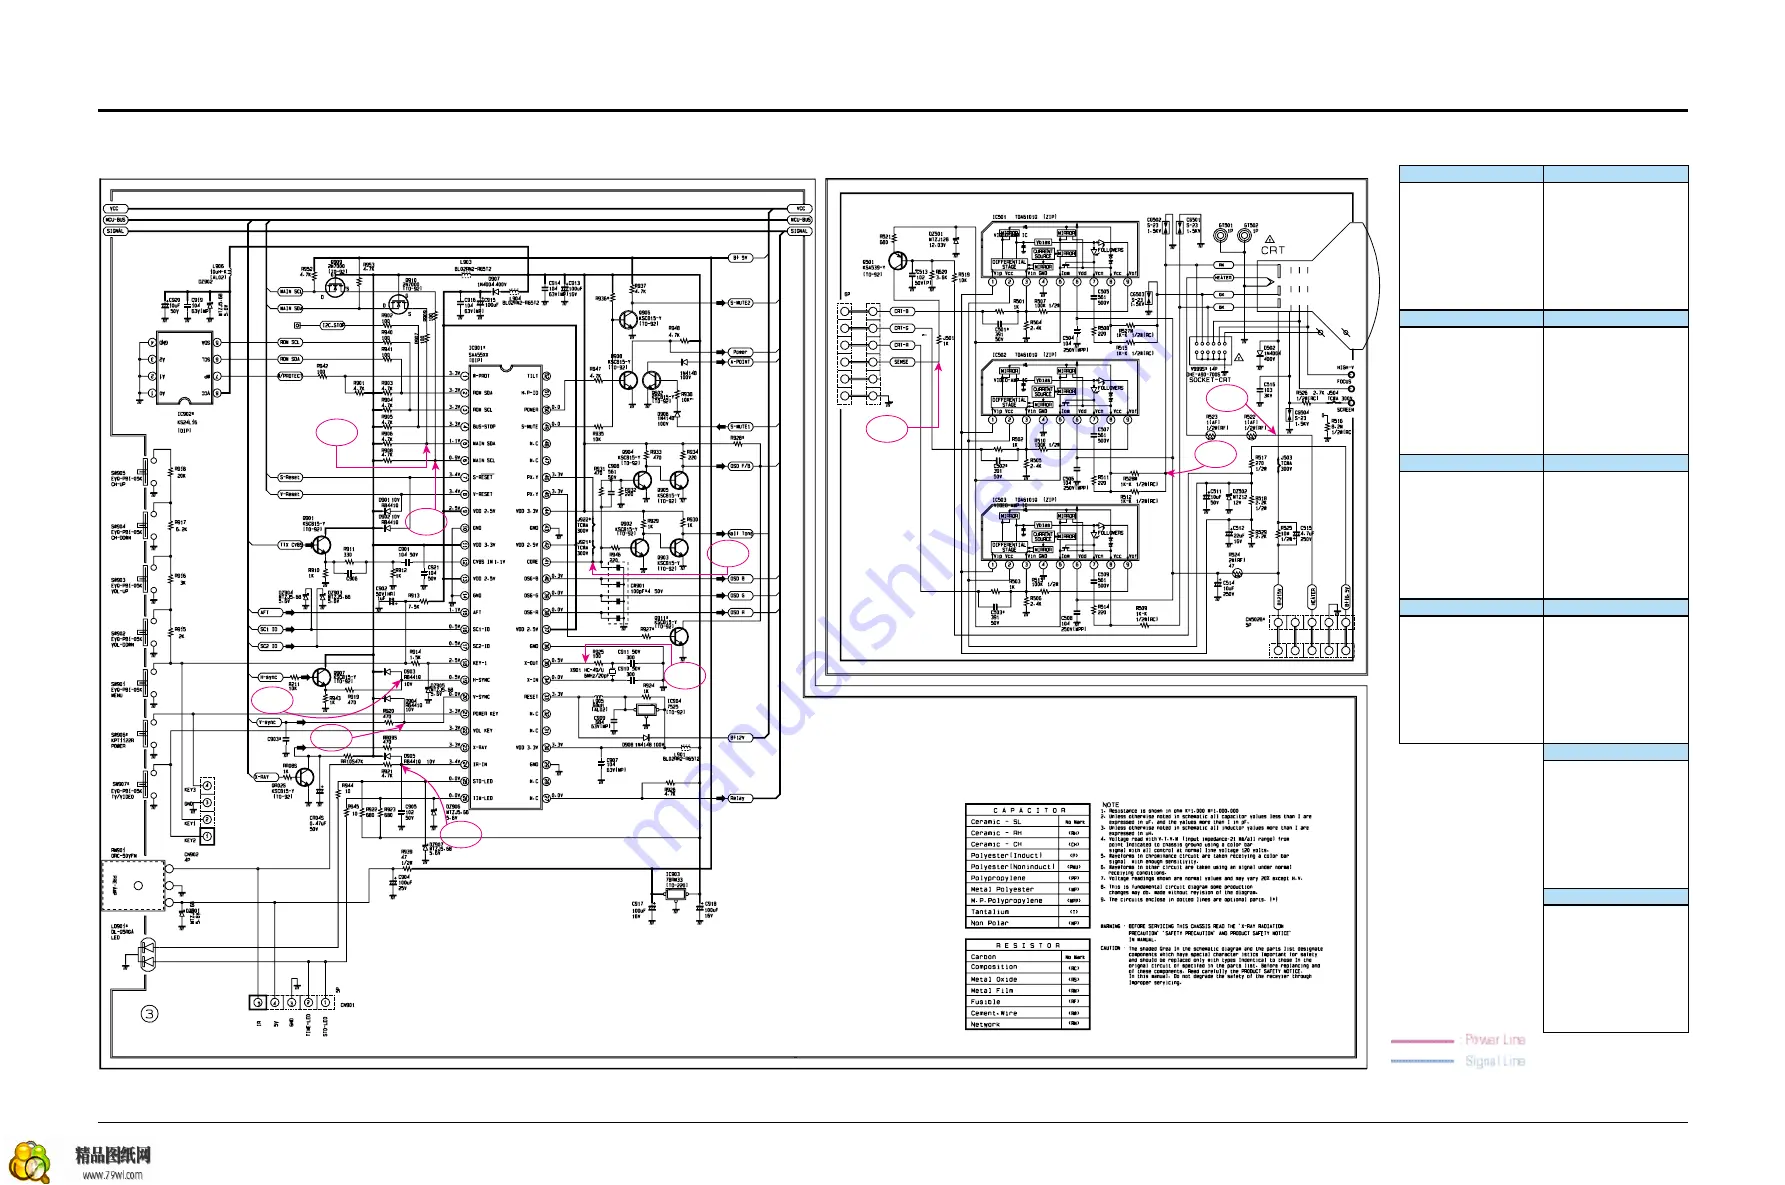
Task: Click the pink Power Line legend sample
Action: (1422, 1041)
